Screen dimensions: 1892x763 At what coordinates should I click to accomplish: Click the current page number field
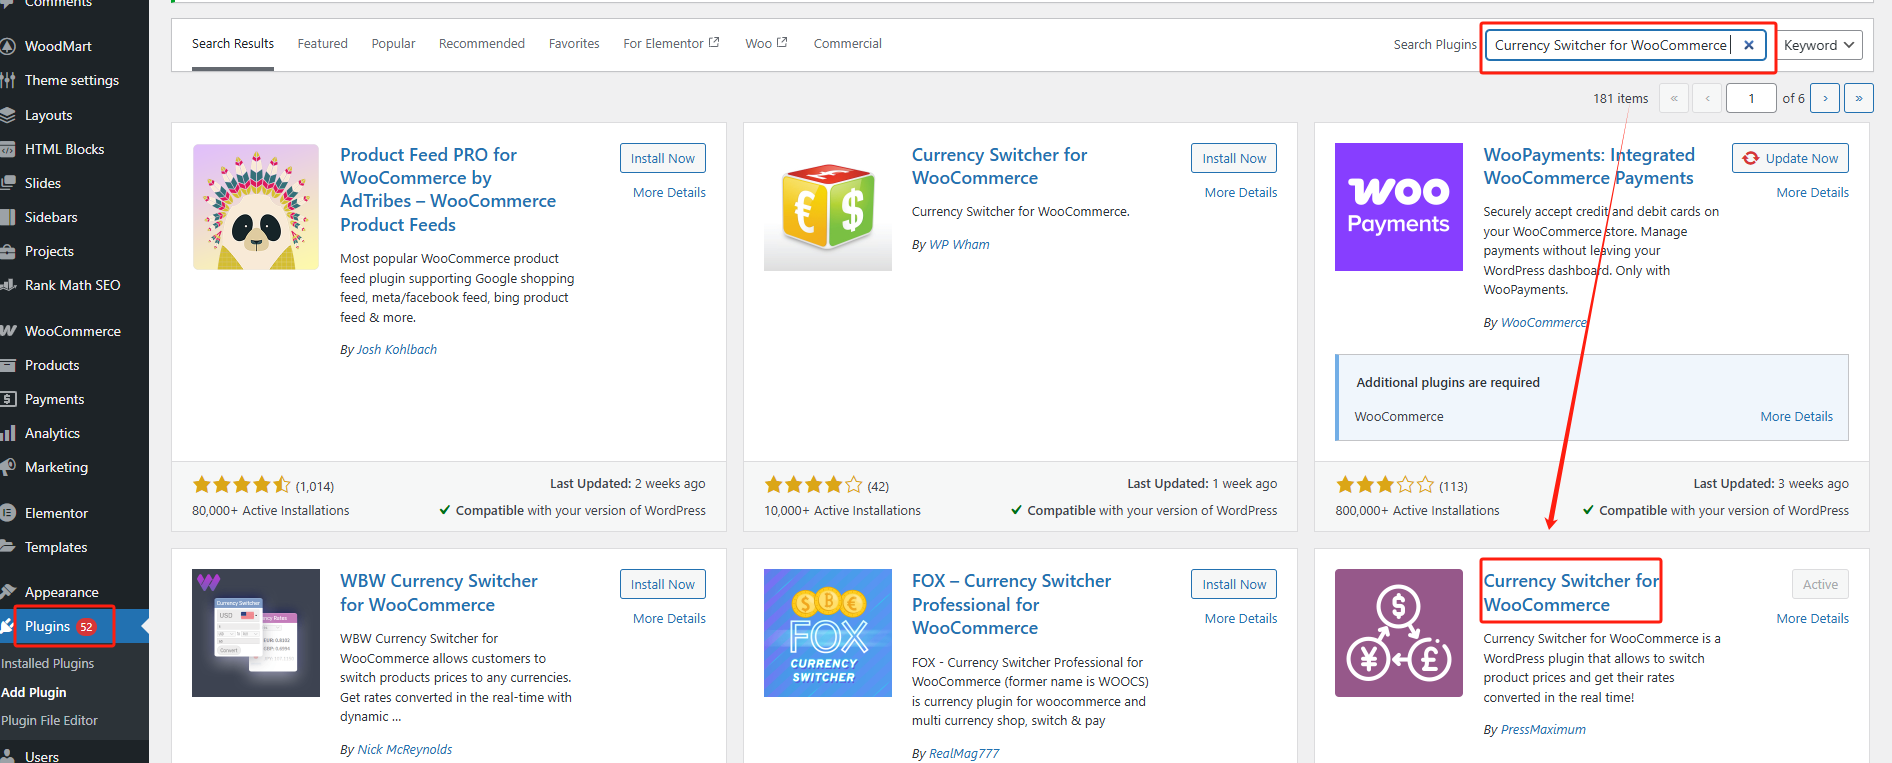point(1751,98)
